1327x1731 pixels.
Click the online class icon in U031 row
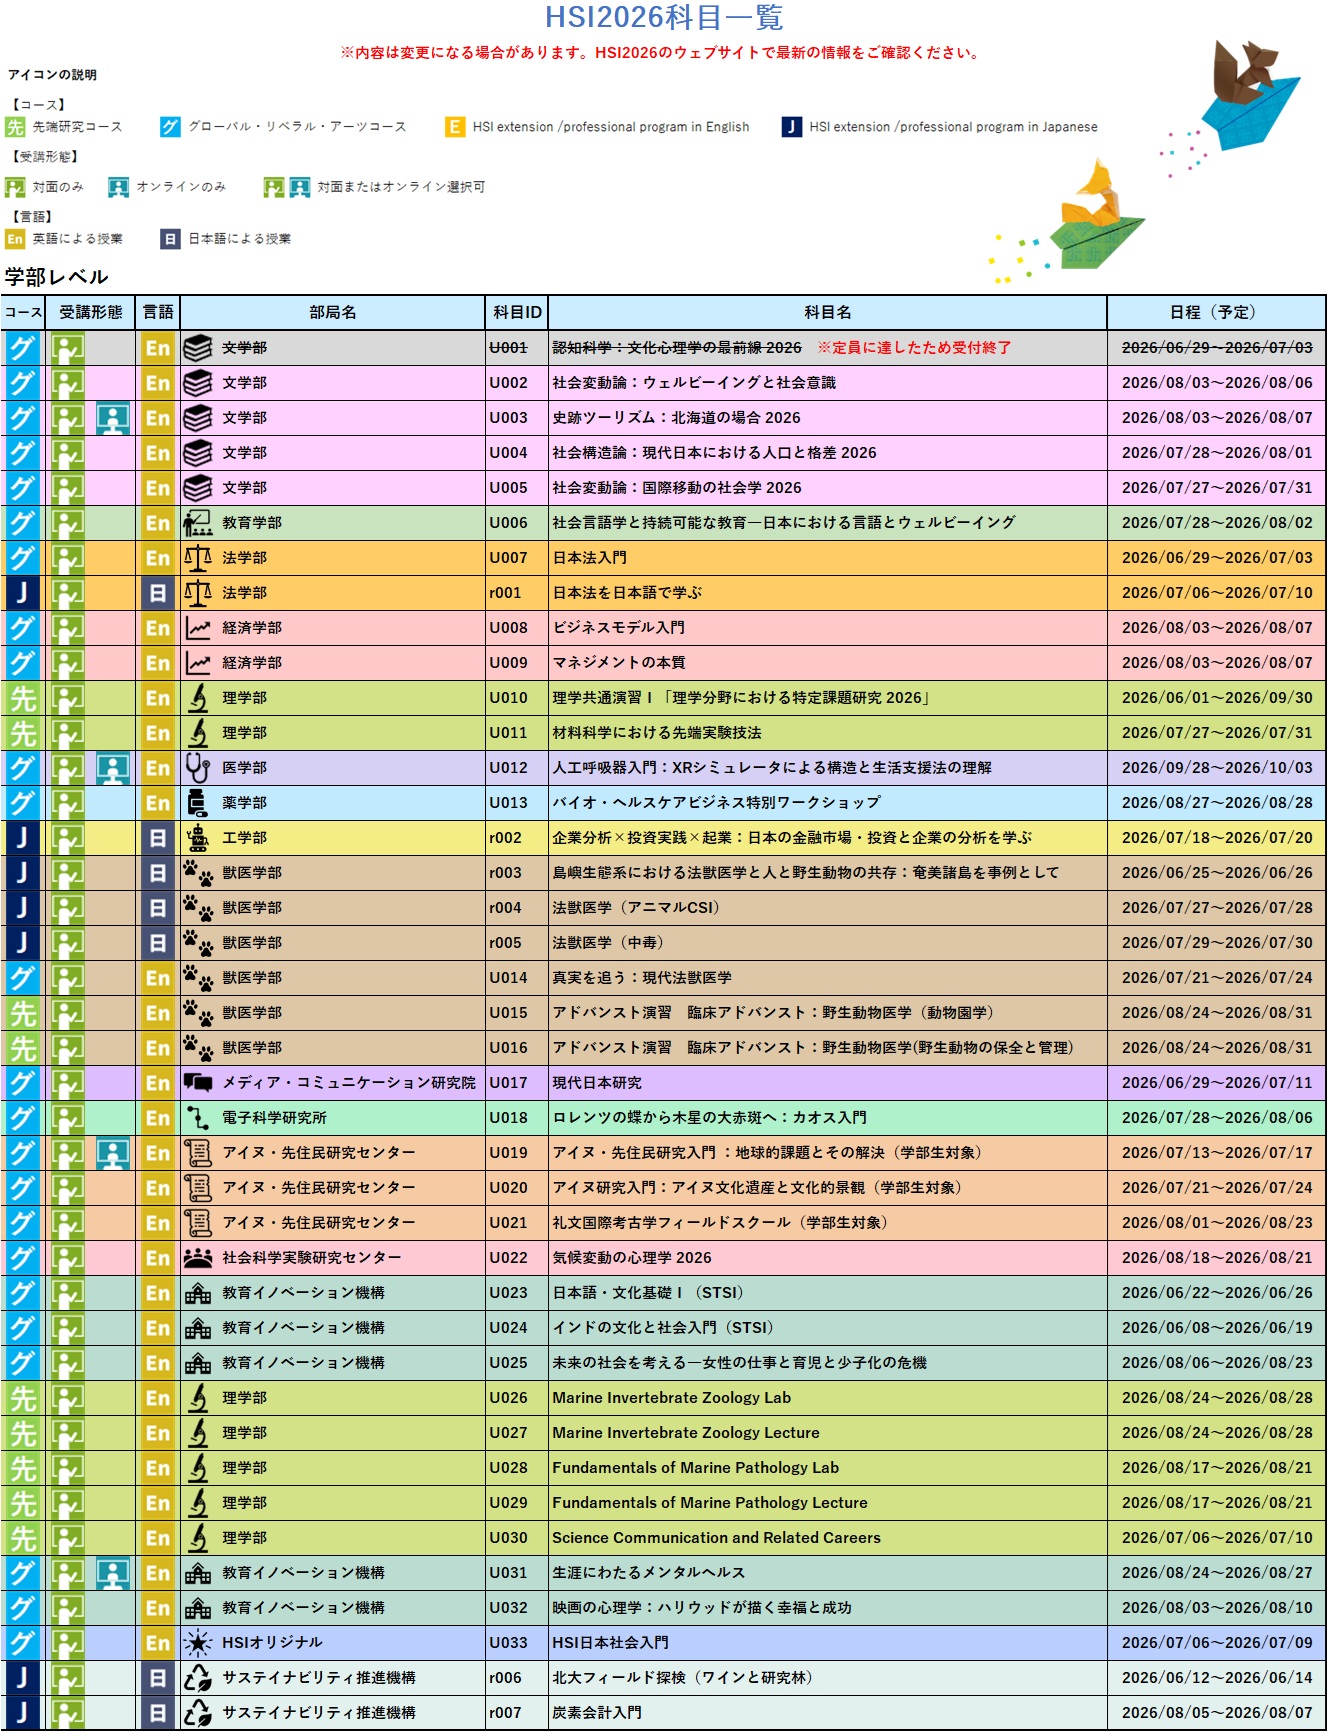point(113,1573)
